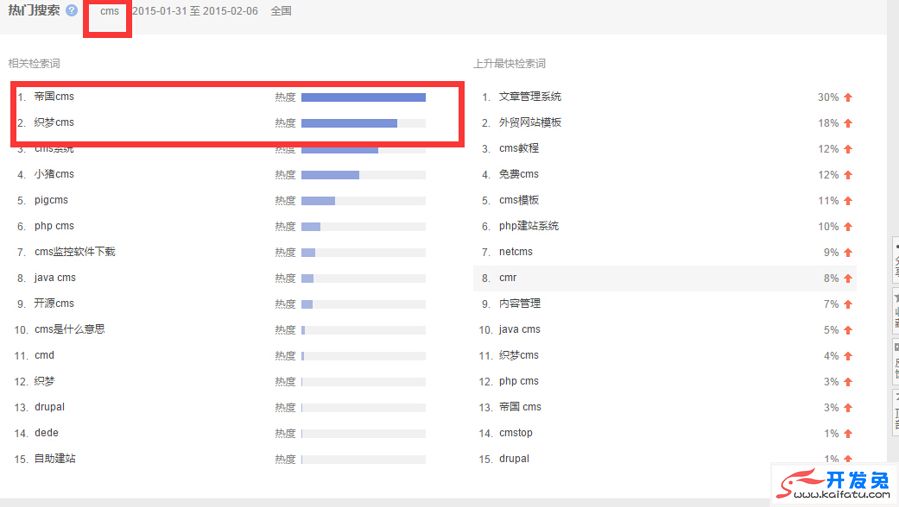This screenshot has height=507, width=899.
Task: Click the up arrow beside 8%
Action: [x=848, y=278]
